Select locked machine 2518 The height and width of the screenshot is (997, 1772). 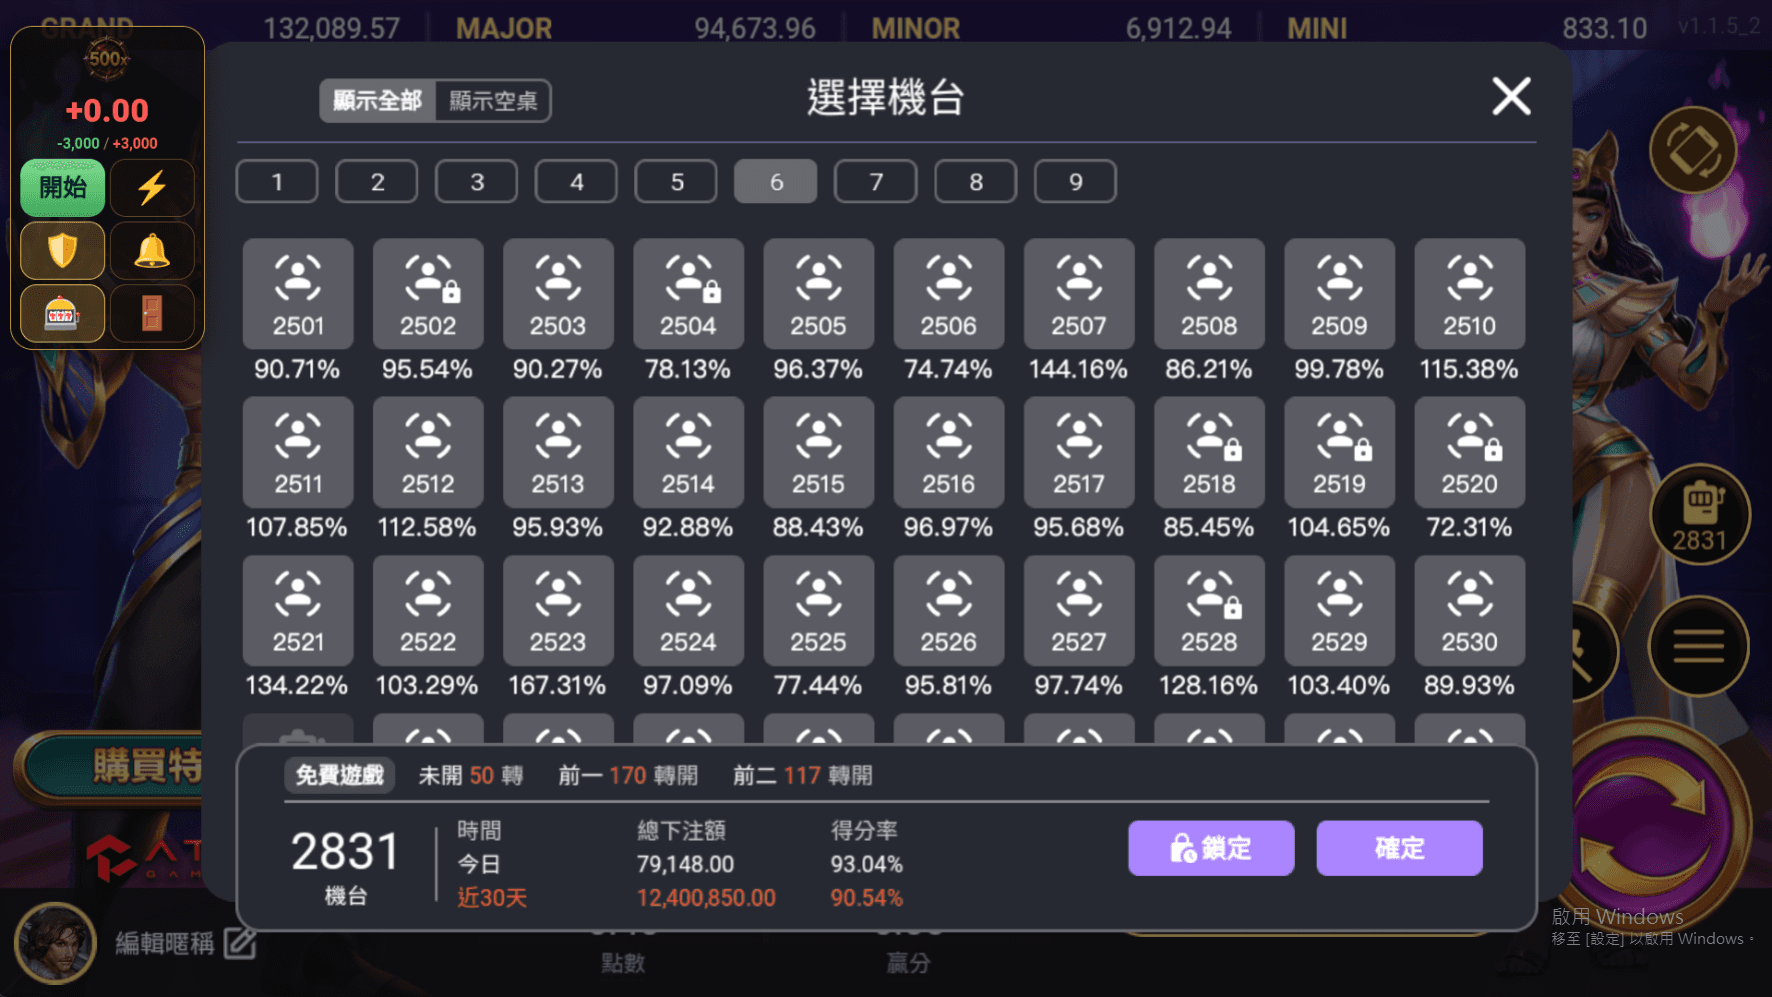click(1209, 452)
